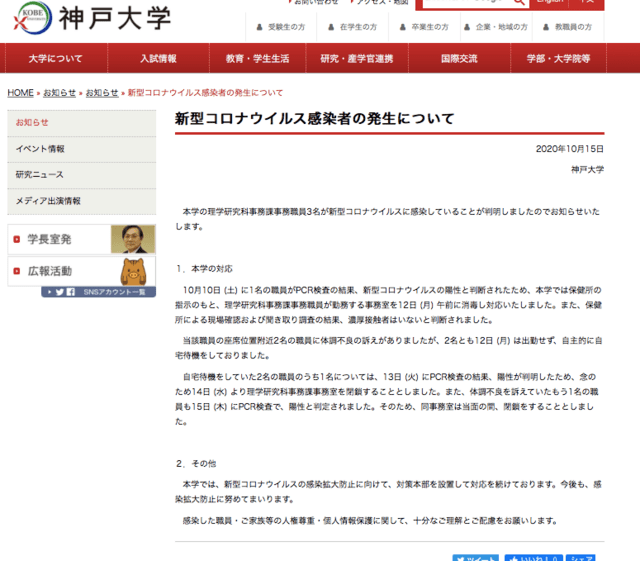Viewport: 640px width, 561px height.
Task: Click the person icon next to 教職員の方
Action: tap(546, 27)
